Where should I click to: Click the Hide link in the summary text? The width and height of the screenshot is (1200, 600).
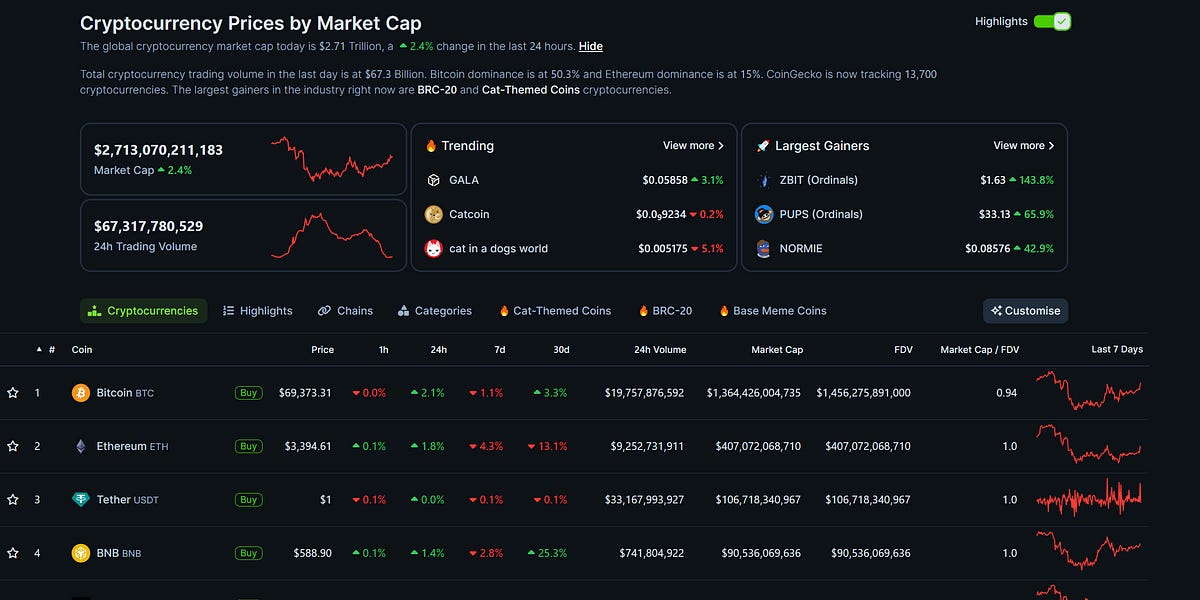click(590, 46)
